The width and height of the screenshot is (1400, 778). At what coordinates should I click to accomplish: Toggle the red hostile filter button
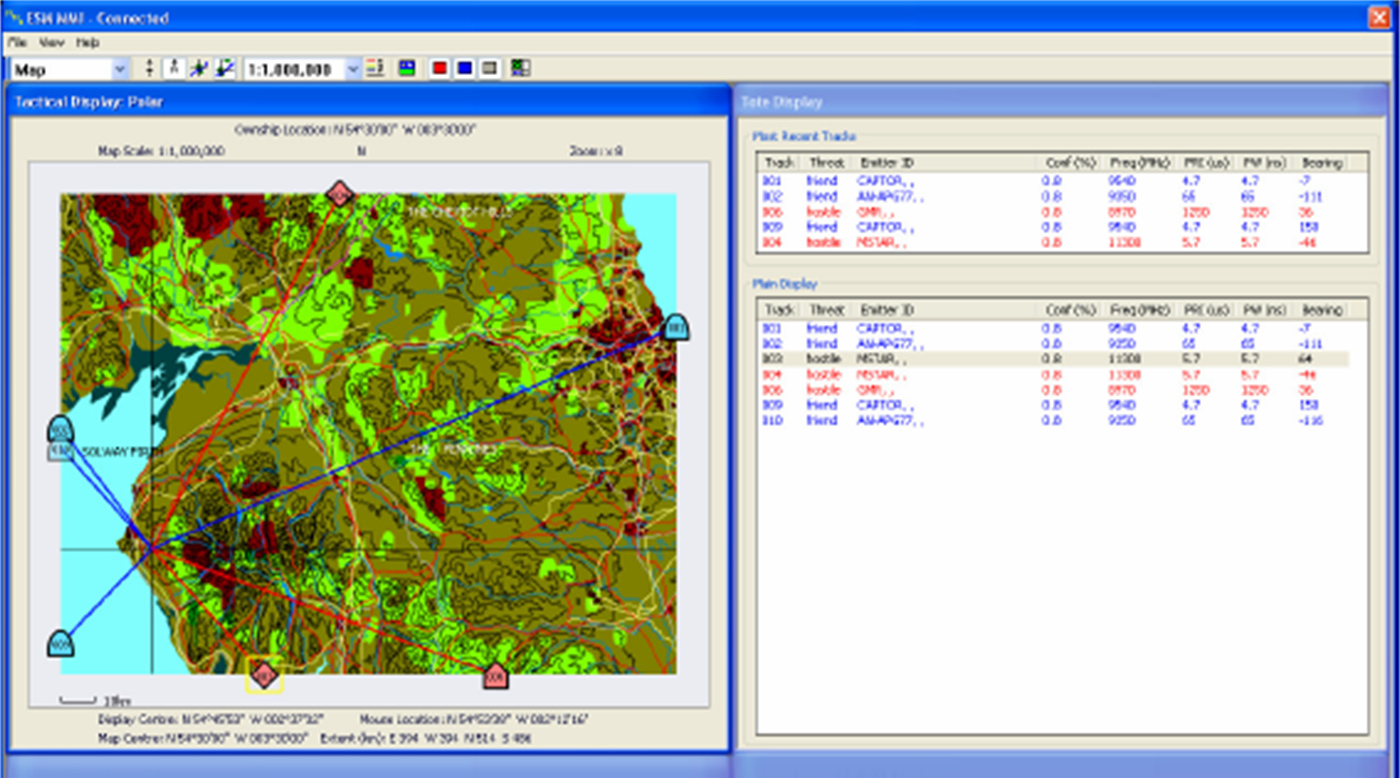(439, 69)
